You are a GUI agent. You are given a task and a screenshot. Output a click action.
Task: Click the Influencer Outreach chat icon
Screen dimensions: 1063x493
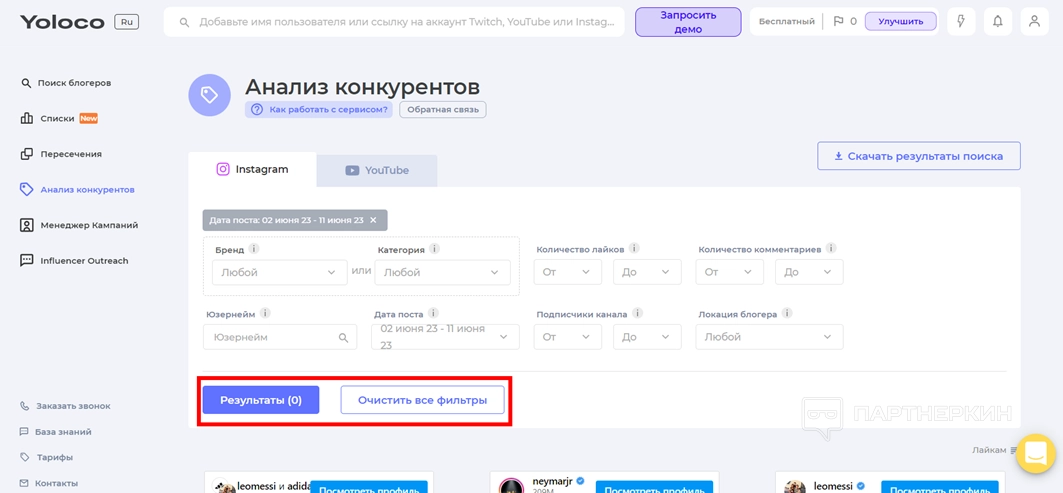(26, 260)
